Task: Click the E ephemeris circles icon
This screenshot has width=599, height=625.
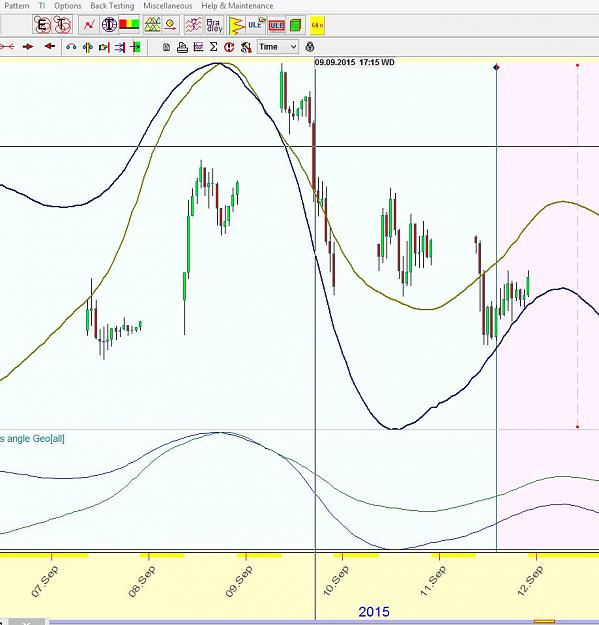Action: tap(42, 25)
